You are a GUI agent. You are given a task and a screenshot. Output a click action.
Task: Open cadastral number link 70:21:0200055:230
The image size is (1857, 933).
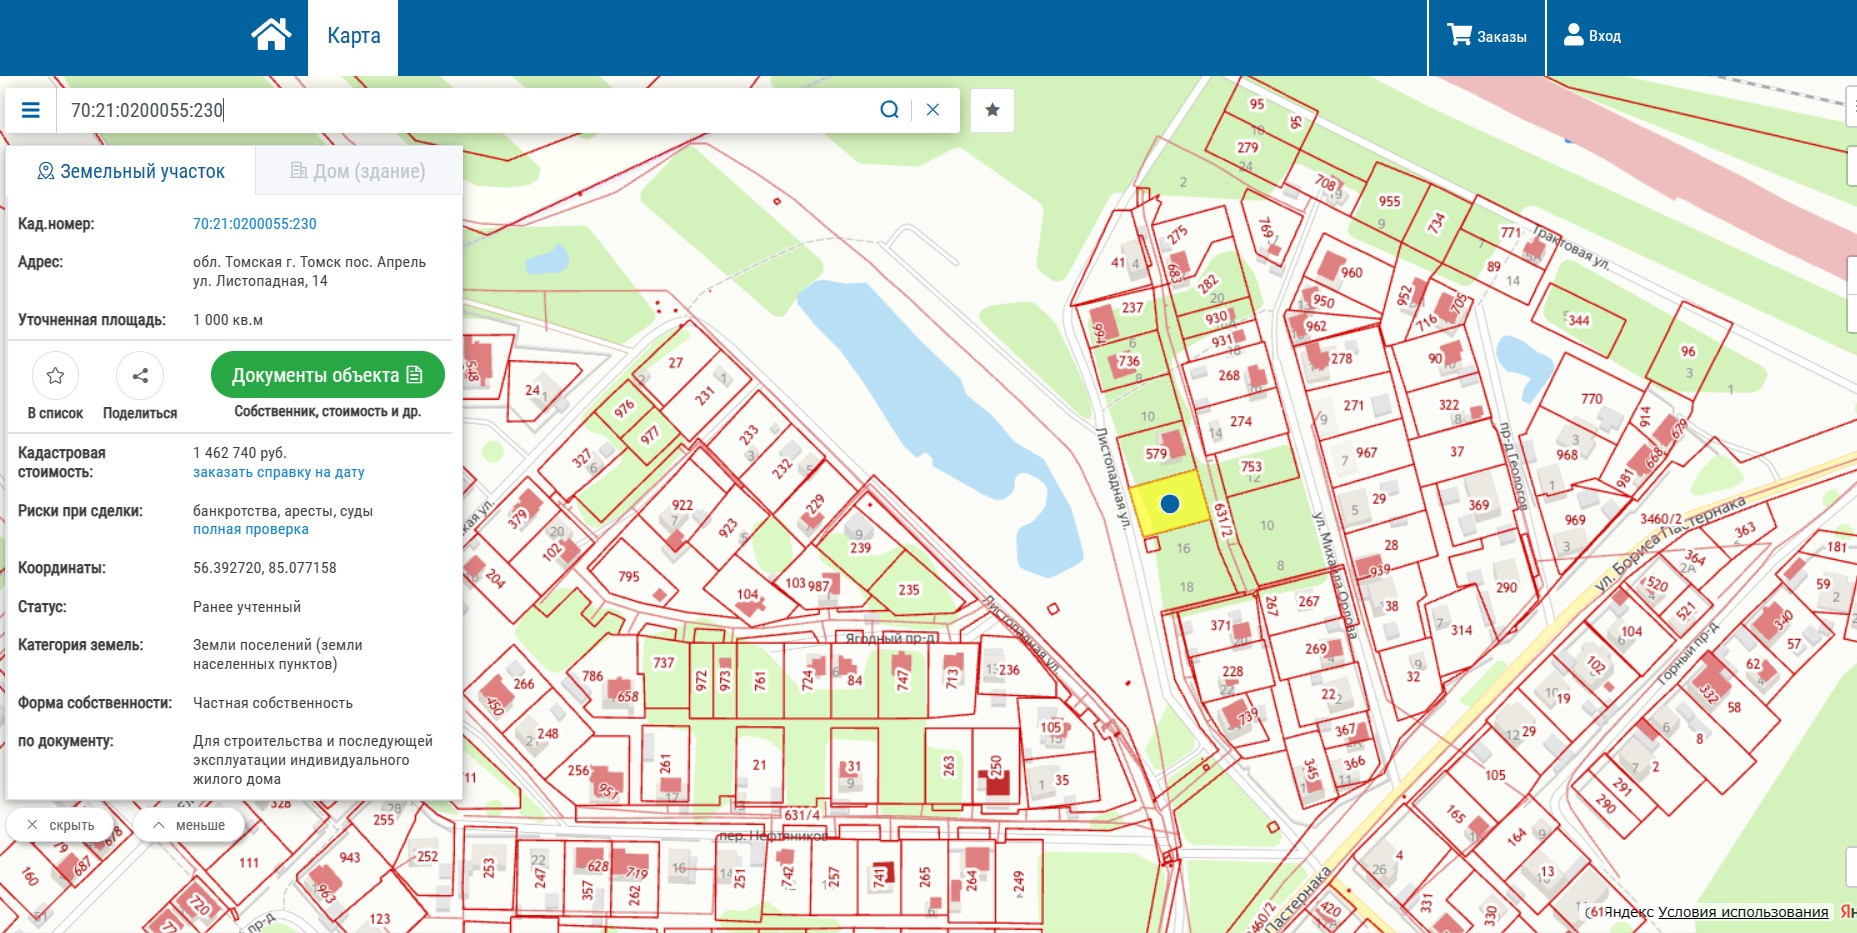point(254,224)
